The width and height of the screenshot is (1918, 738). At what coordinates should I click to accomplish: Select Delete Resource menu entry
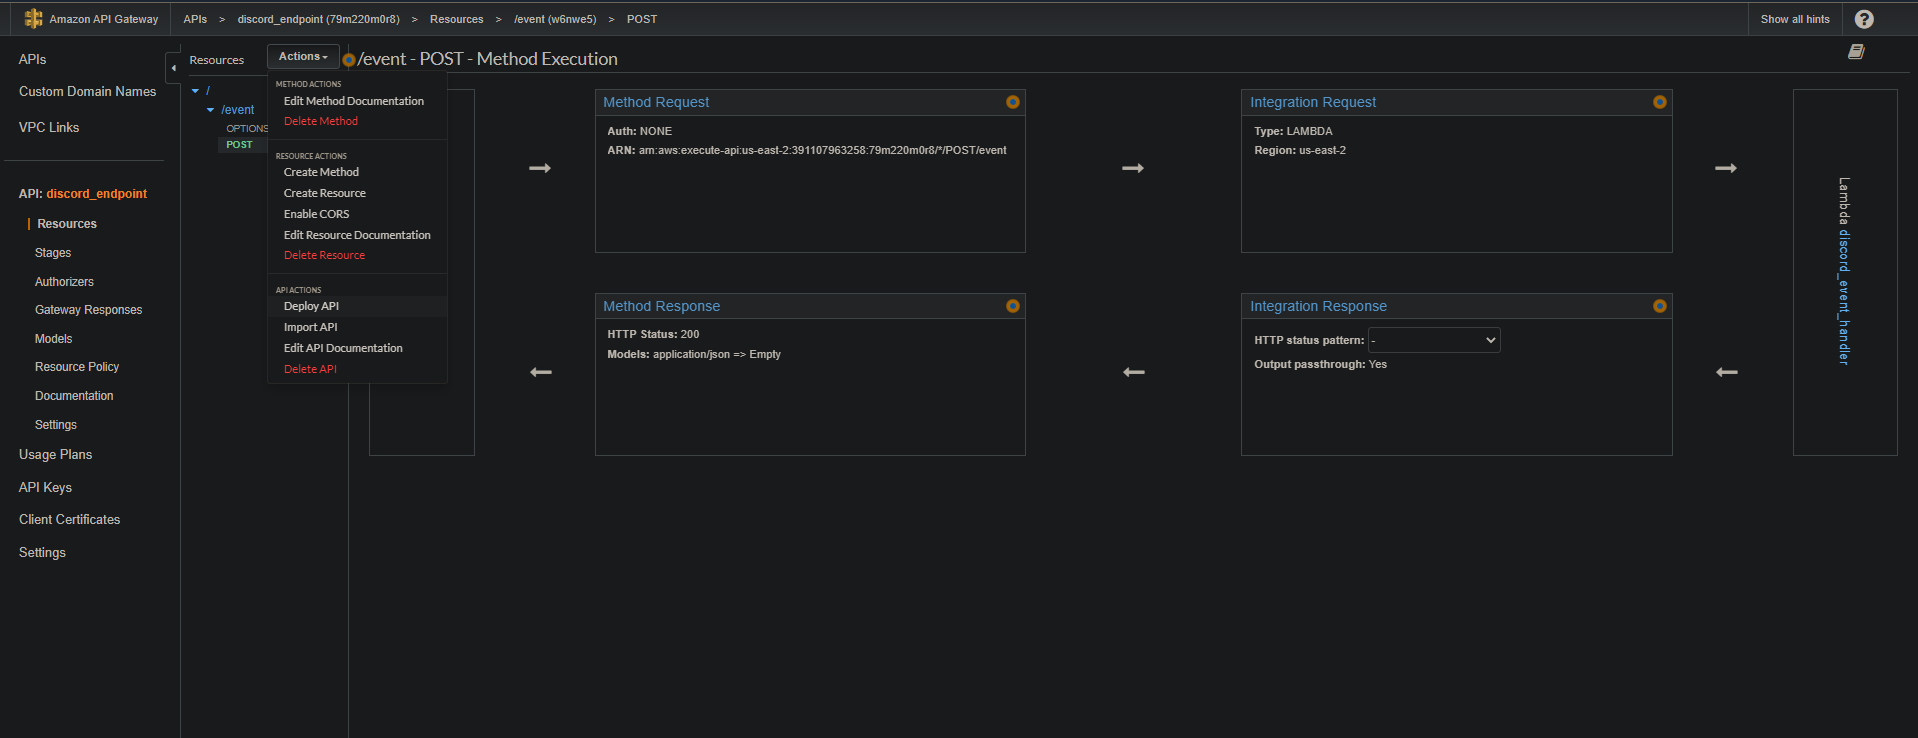tap(325, 255)
